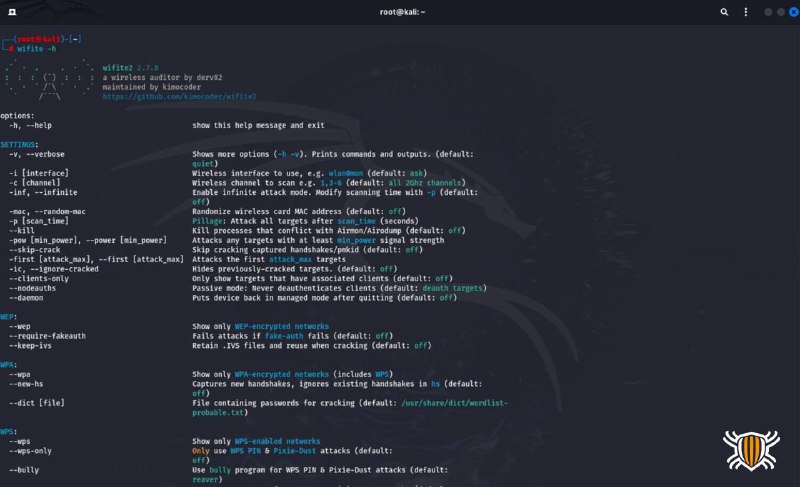Click 'Only show targets that have associated clients'
The width and height of the screenshot is (800, 487).
pos(322,279)
